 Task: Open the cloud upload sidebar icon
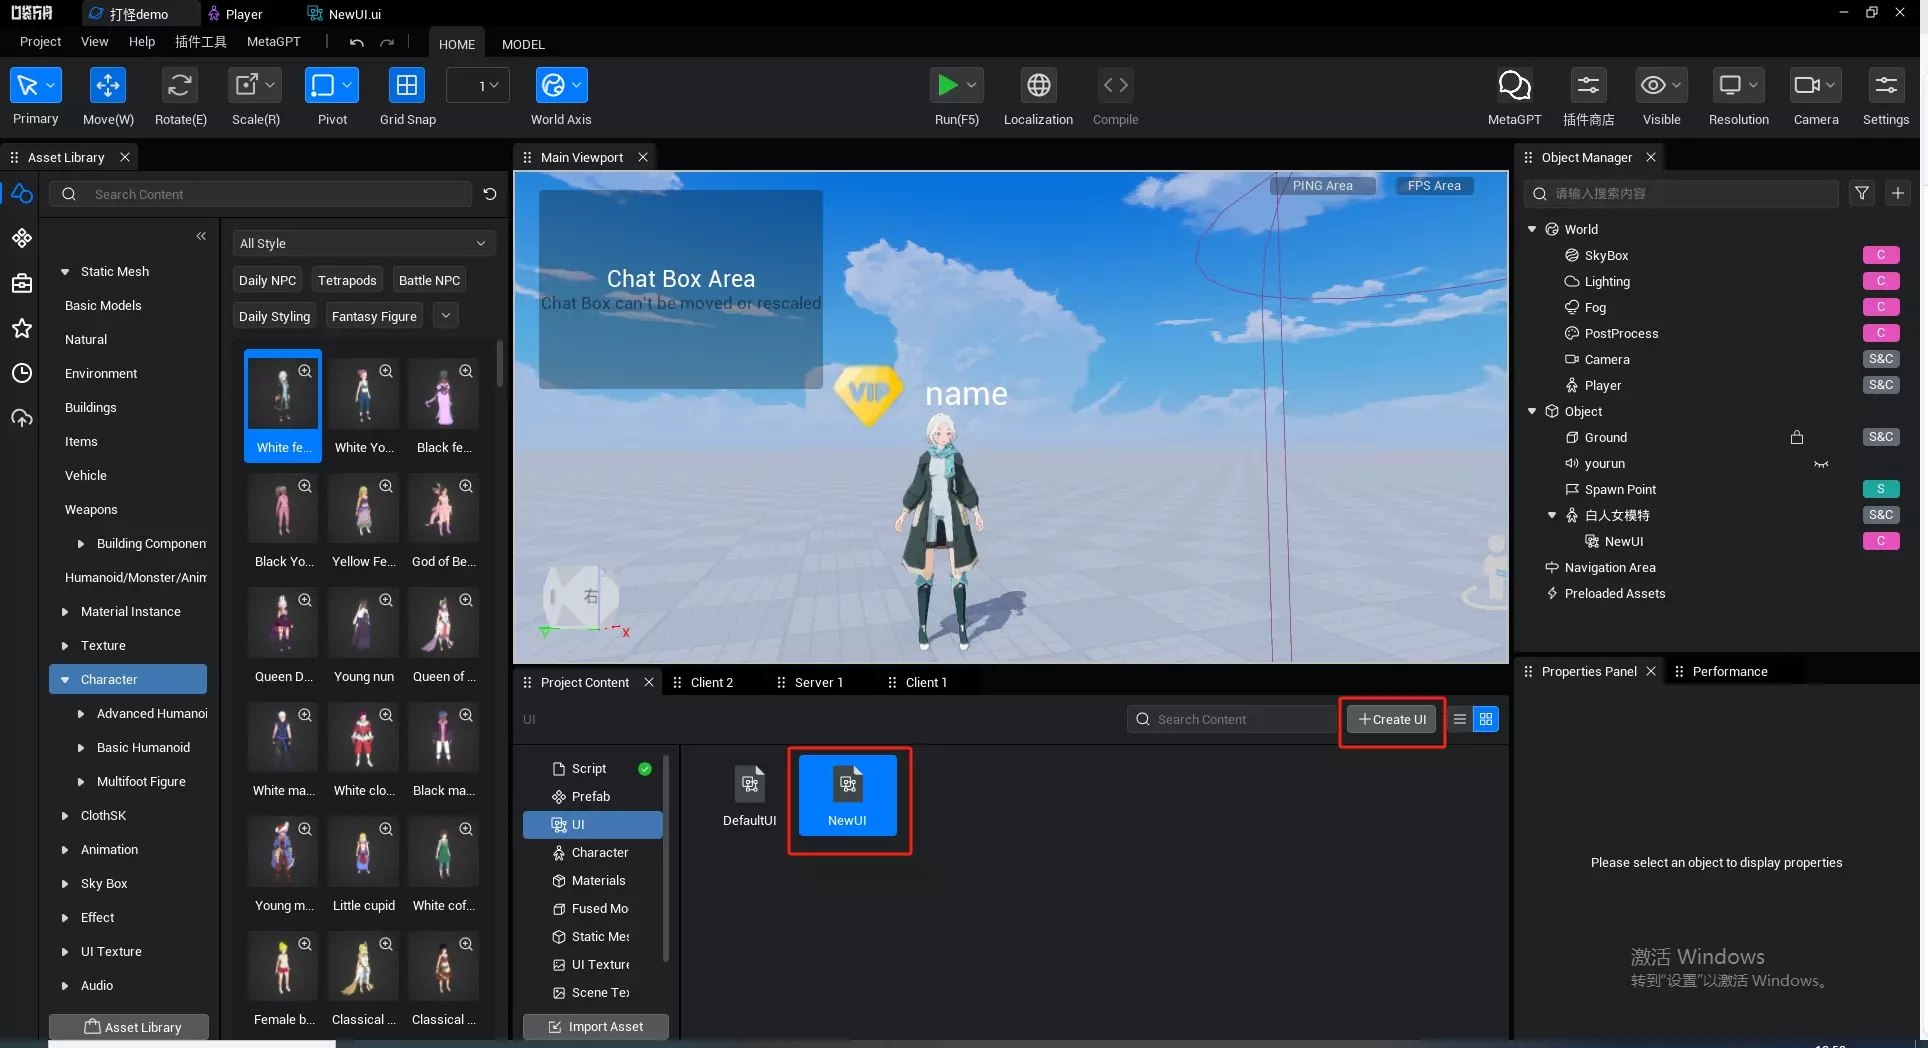[22, 418]
